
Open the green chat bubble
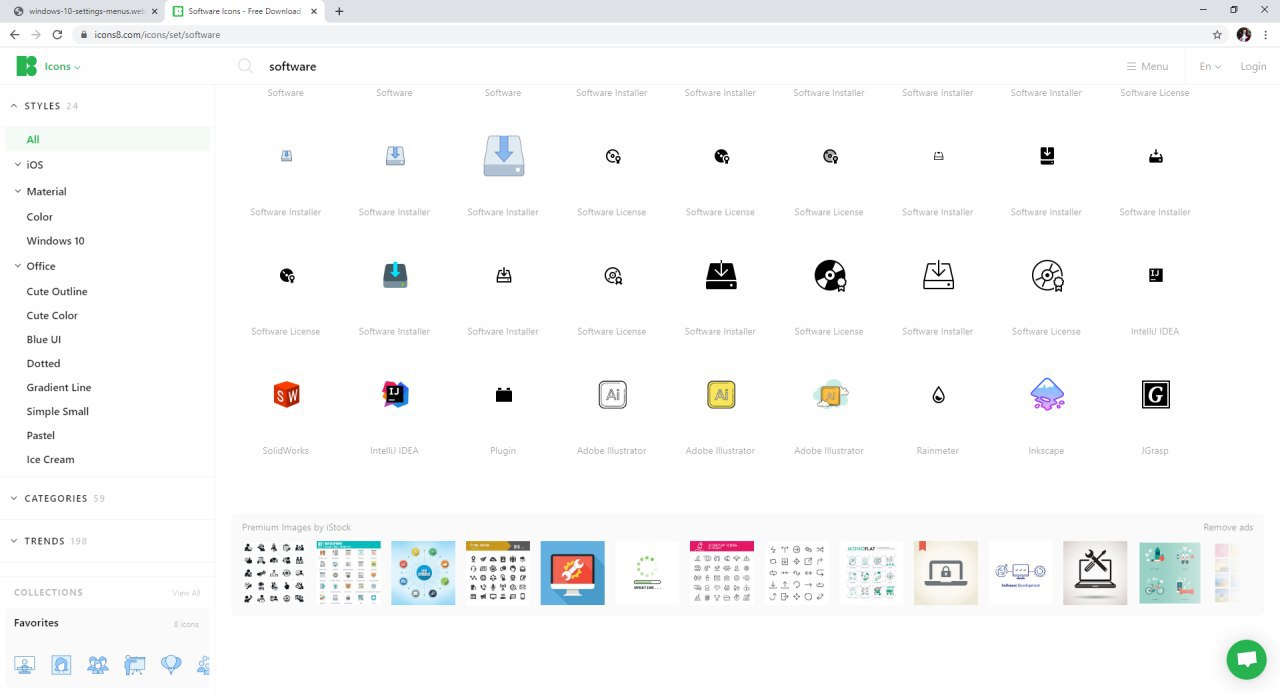coord(1246,659)
